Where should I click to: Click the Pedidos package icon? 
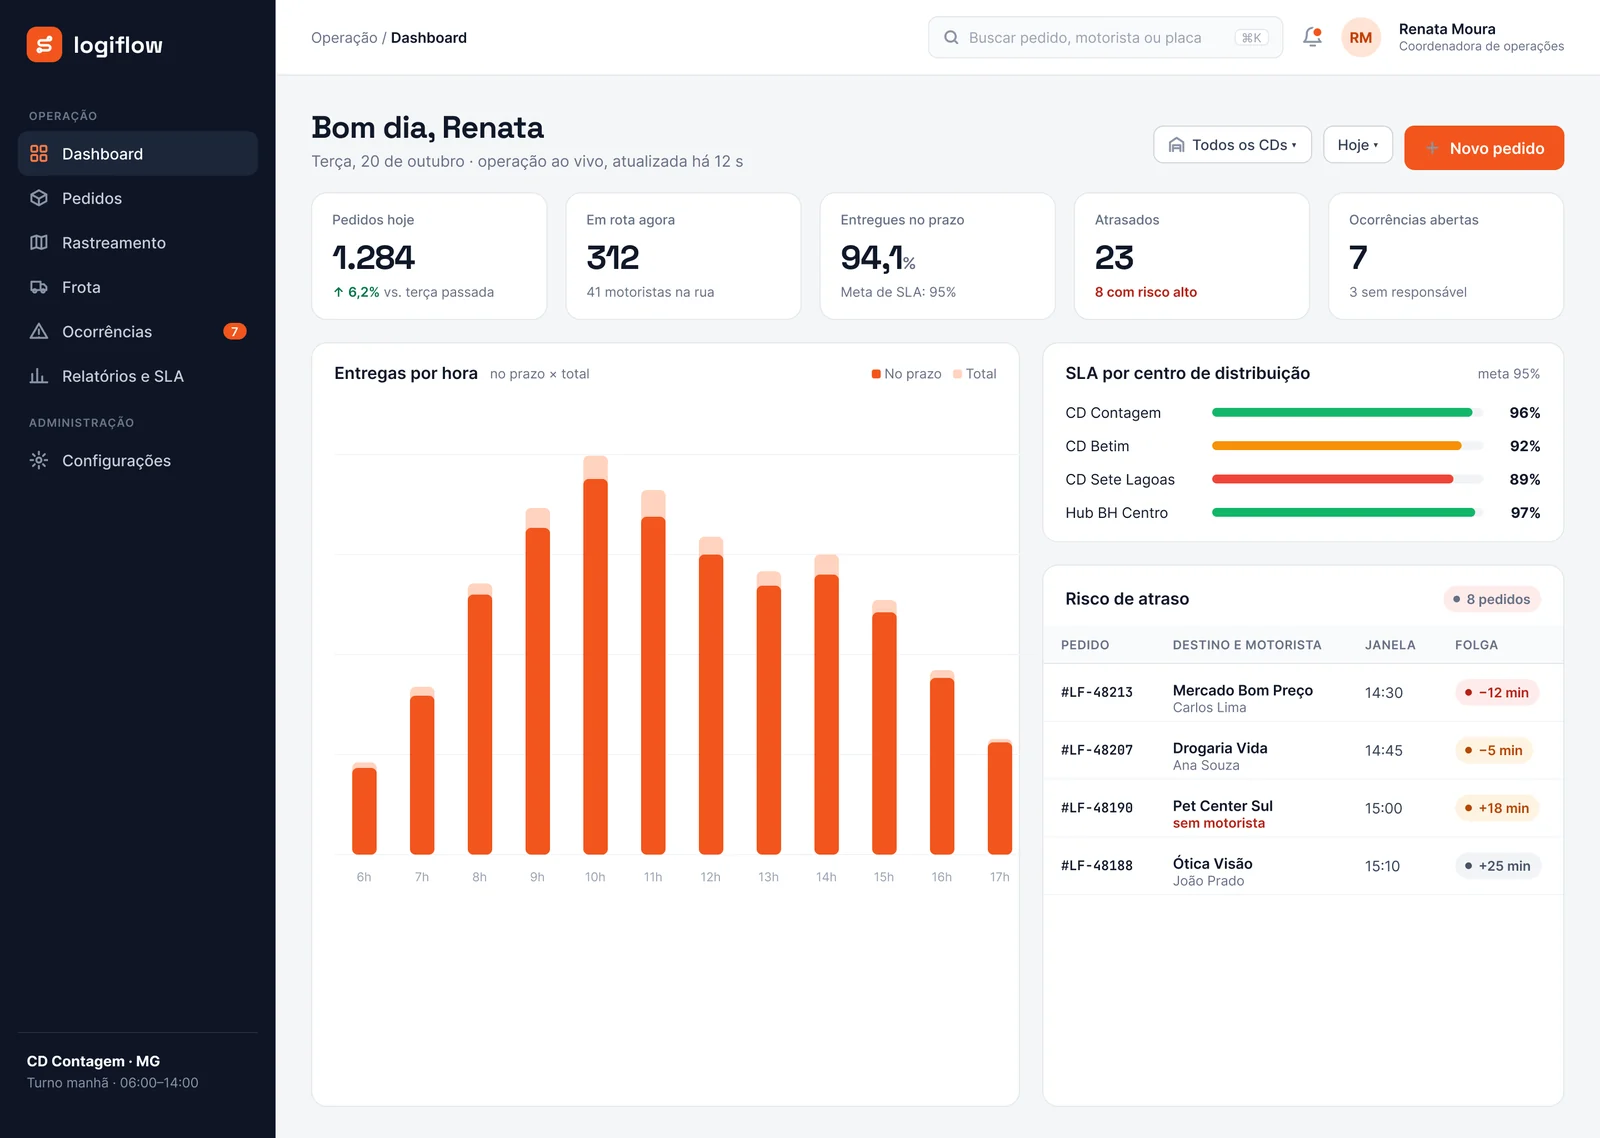click(x=39, y=198)
